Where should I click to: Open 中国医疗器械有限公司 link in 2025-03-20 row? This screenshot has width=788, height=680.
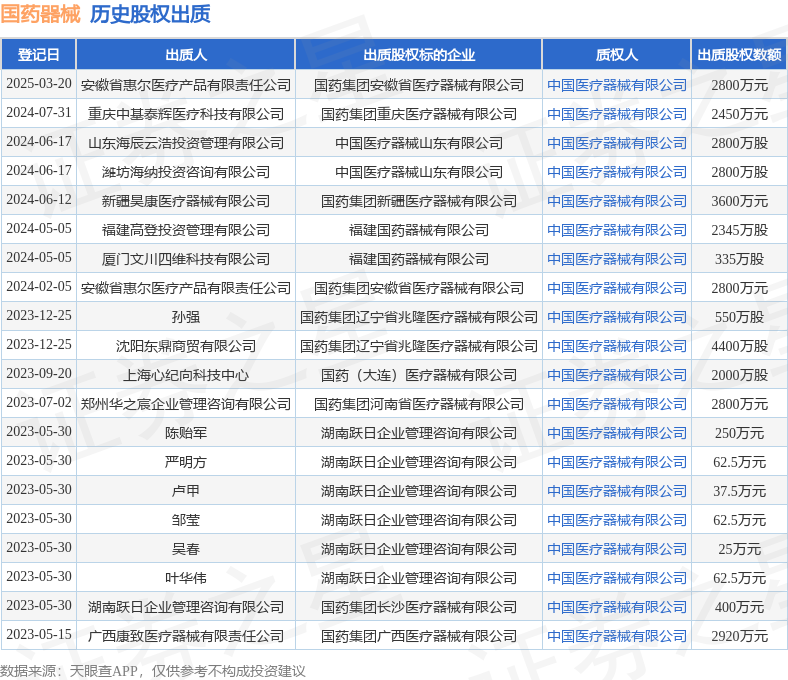click(617, 85)
